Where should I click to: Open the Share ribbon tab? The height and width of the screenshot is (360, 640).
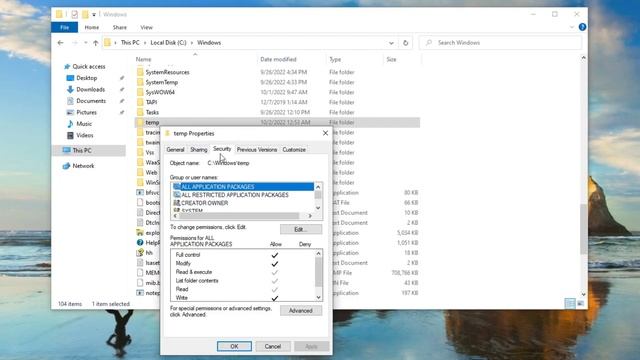tap(120, 27)
